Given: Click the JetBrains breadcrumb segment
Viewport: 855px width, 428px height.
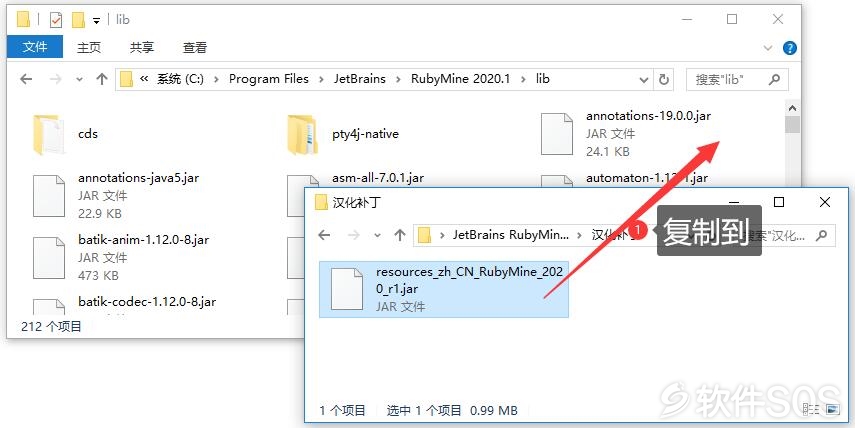Looking at the screenshot, I should 360,79.
